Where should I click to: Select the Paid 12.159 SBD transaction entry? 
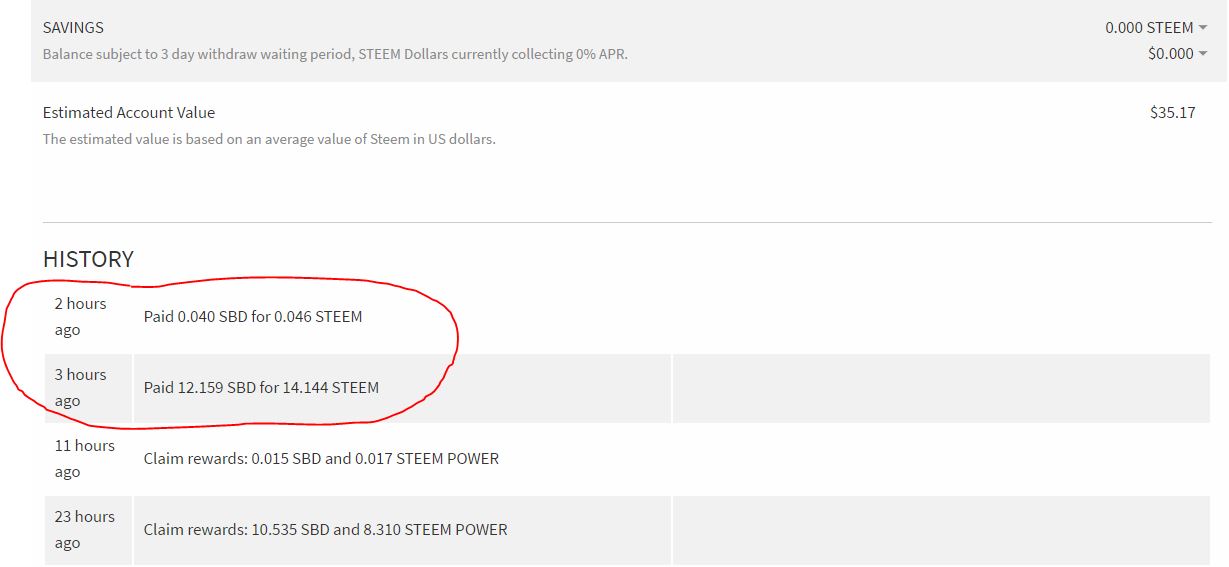pyautogui.click(x=261, y=388)
